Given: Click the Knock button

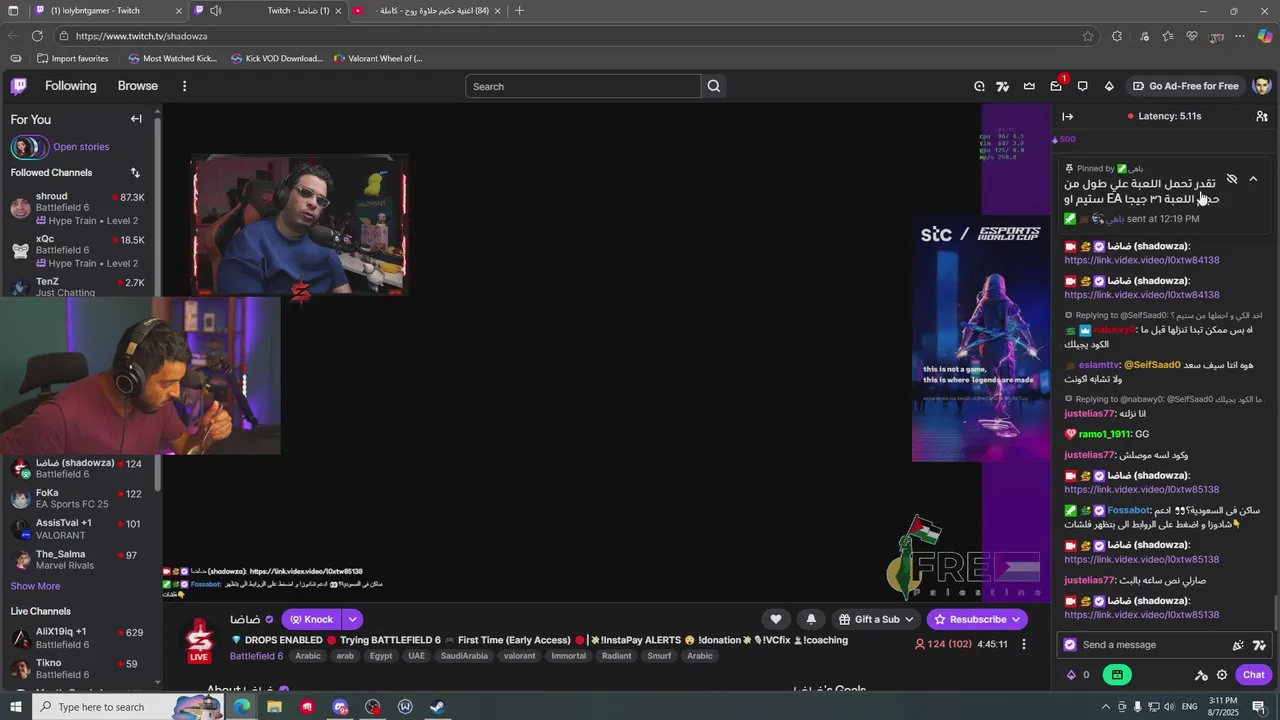Looking at the screenshot, I should (x=311, y=619).
